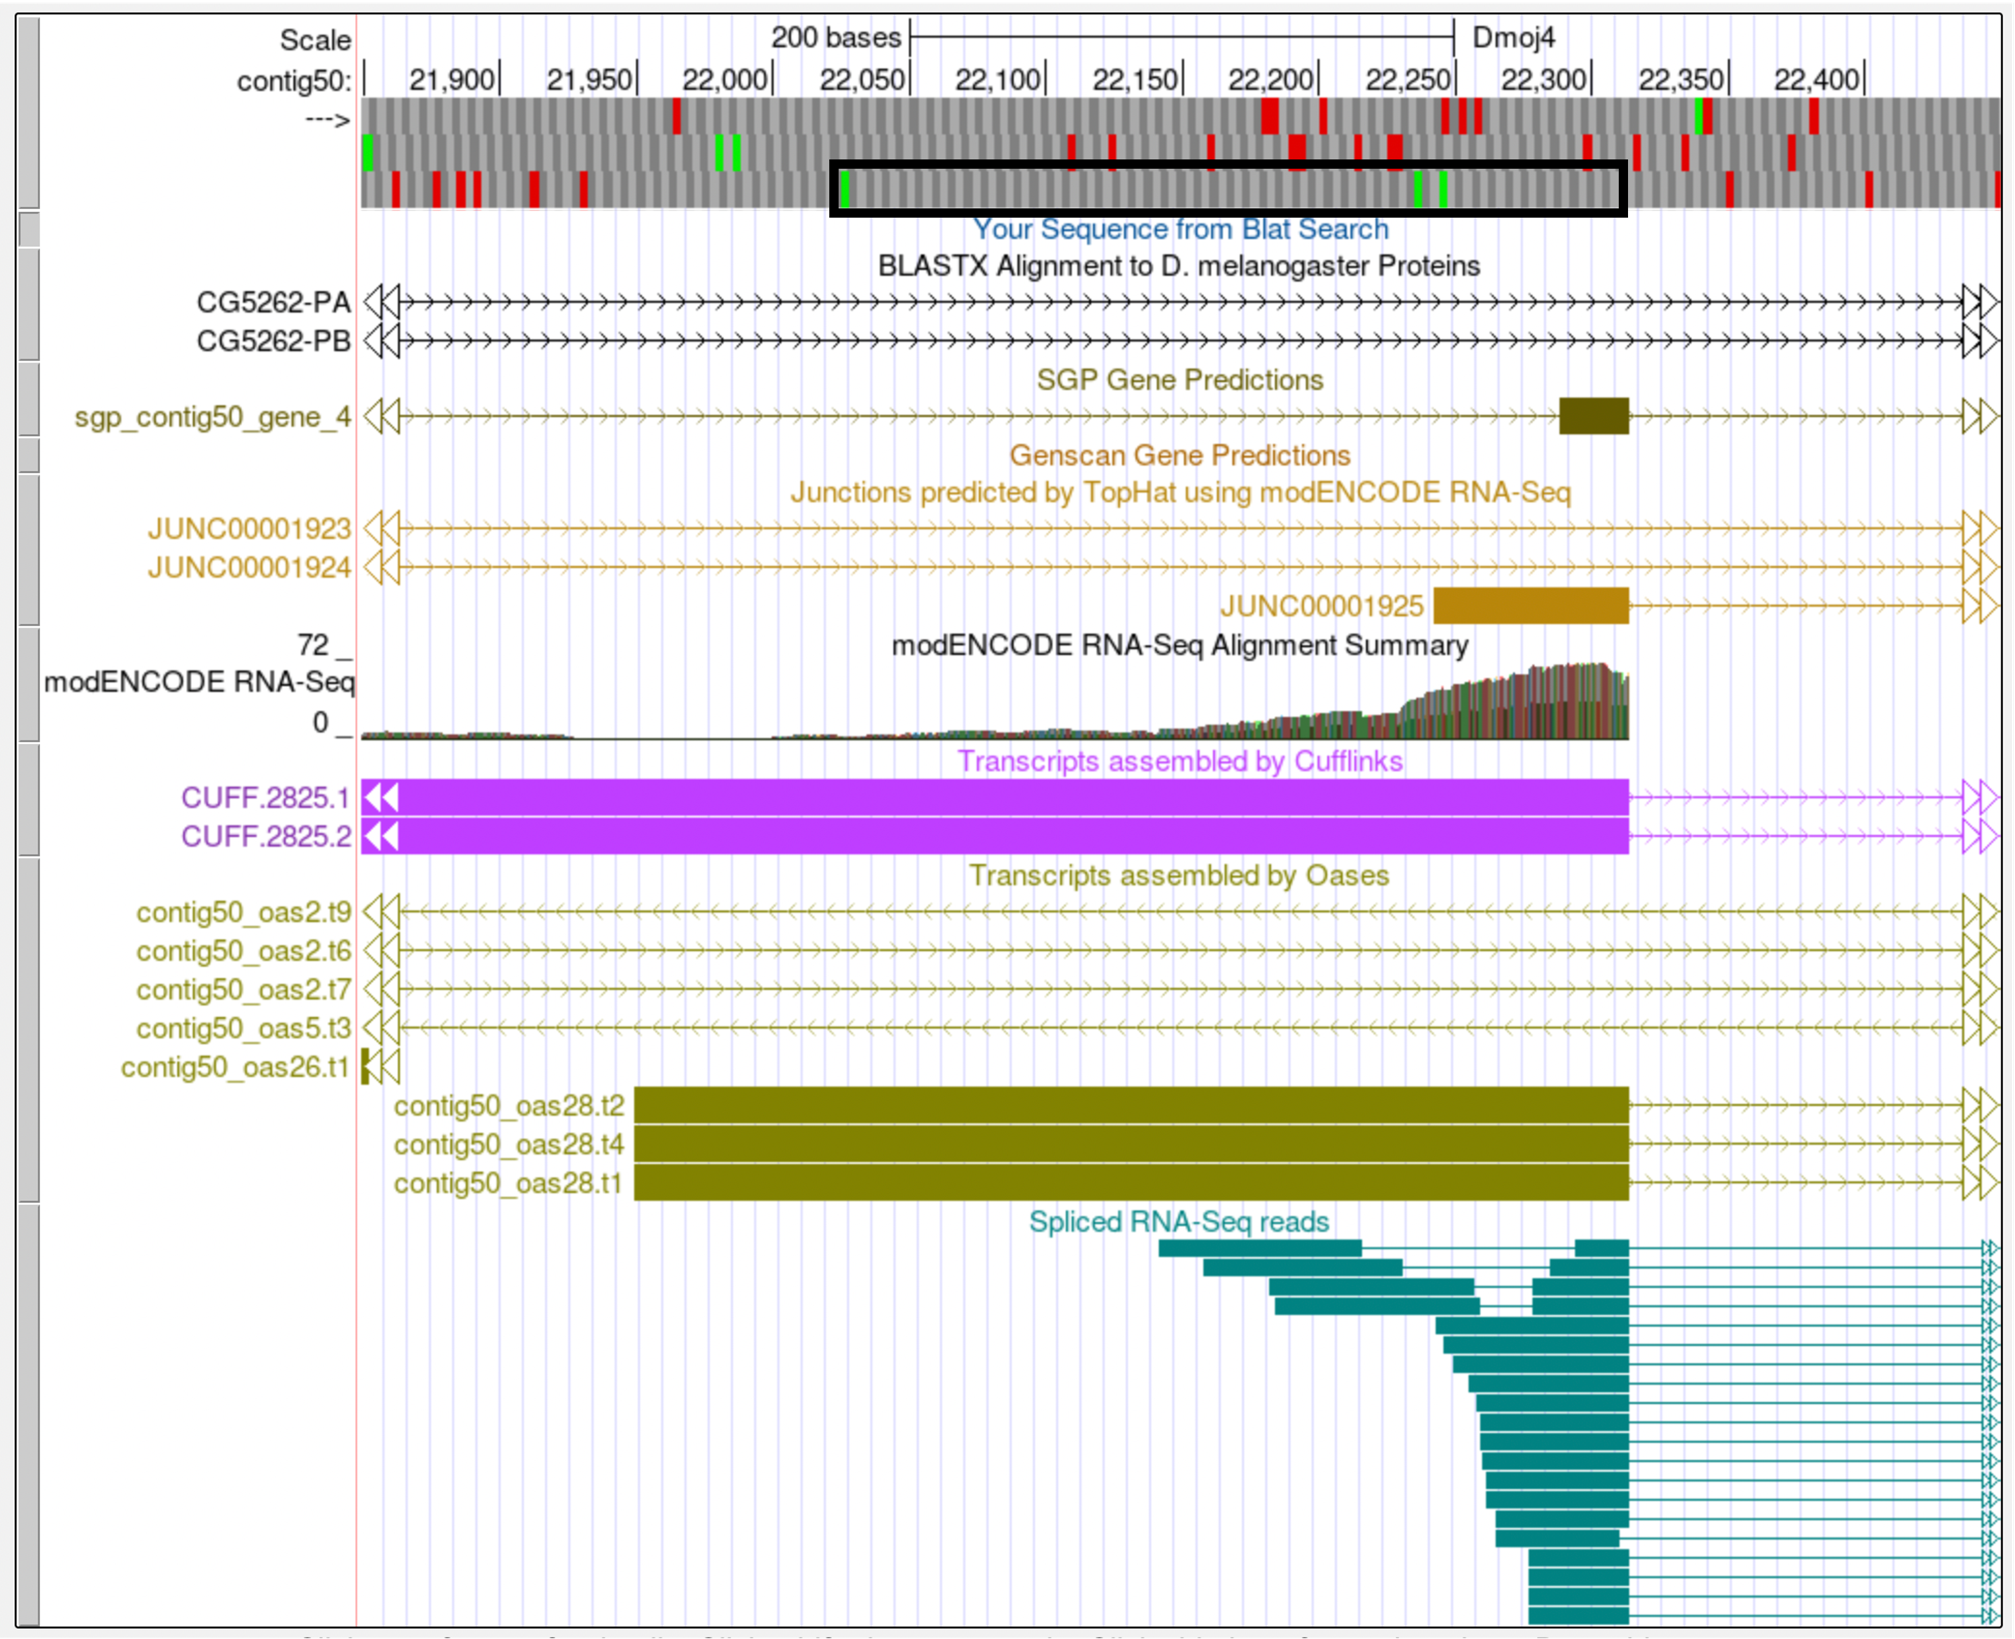Click the right double-arrow on contig50_oas28.t1 row
This screenshot has height=1639, width=2015.
(1980, 1183)
